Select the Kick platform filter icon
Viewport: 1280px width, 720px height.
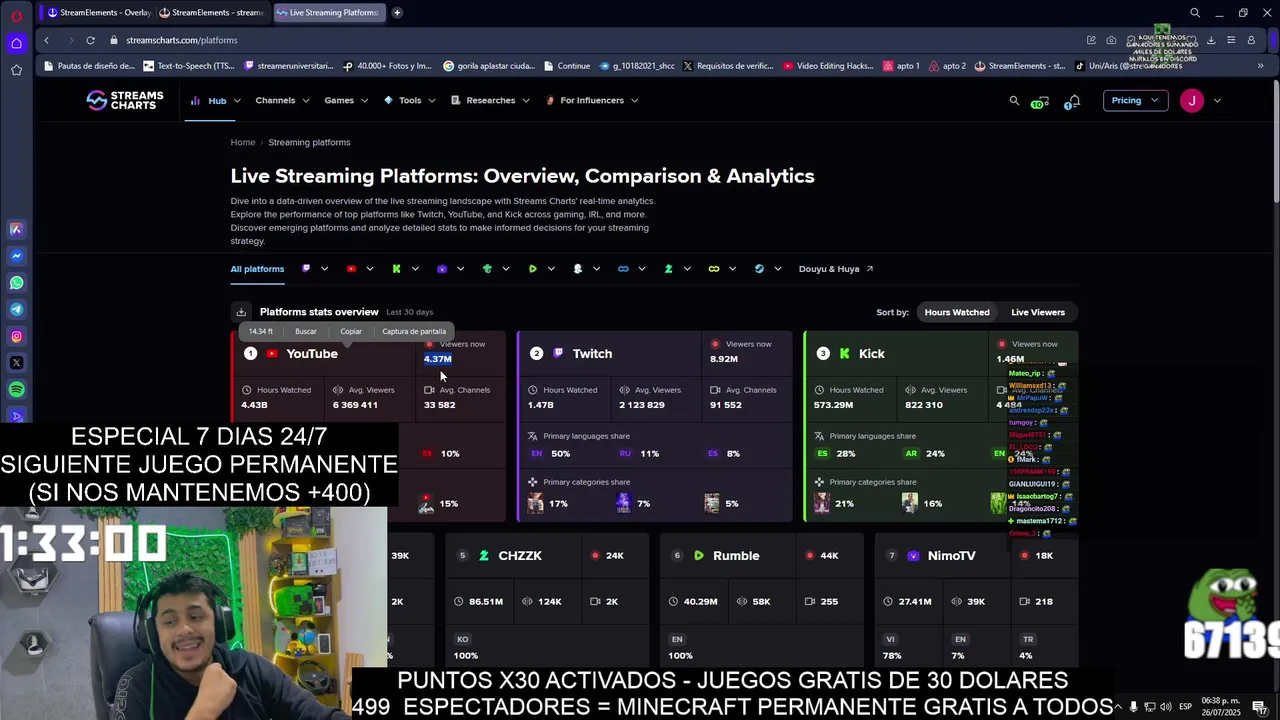pyautogui.click(x=396, y=269)
